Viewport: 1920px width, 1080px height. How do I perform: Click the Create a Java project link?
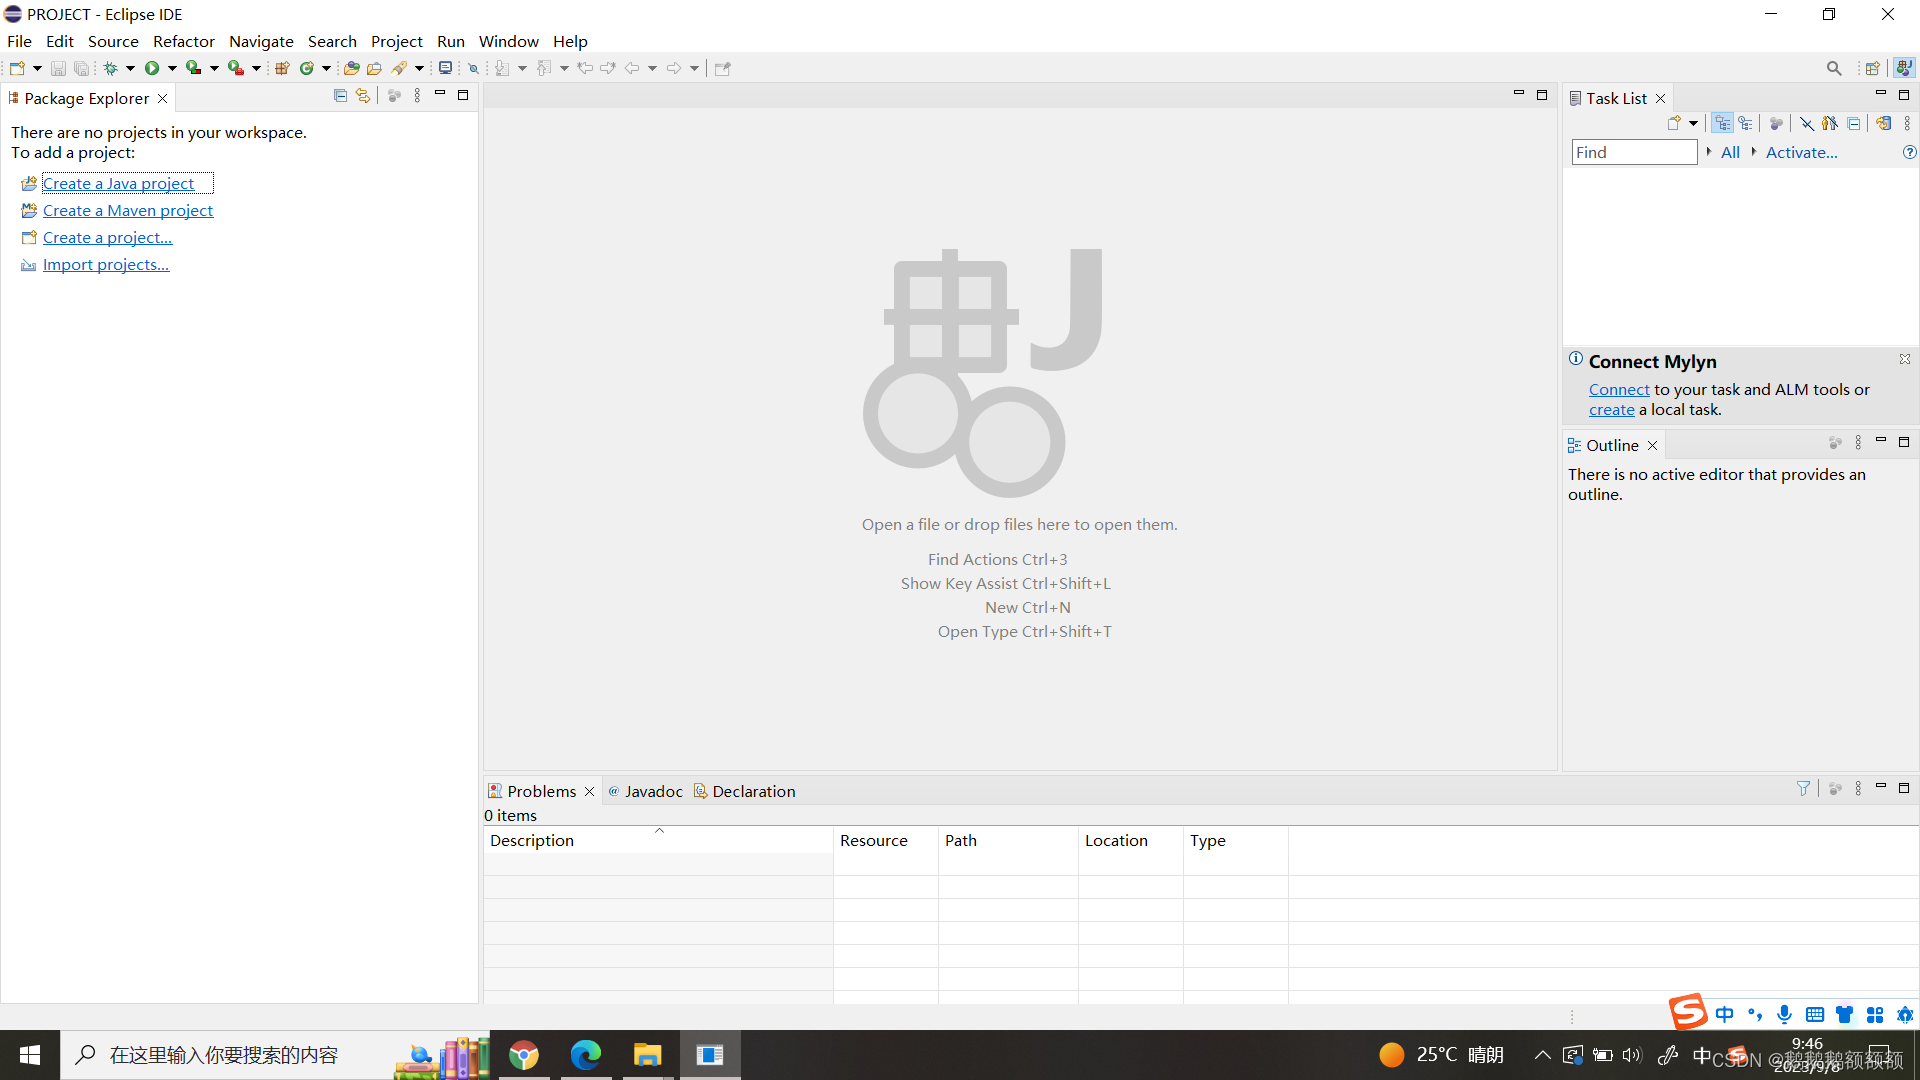click(119, 182)
